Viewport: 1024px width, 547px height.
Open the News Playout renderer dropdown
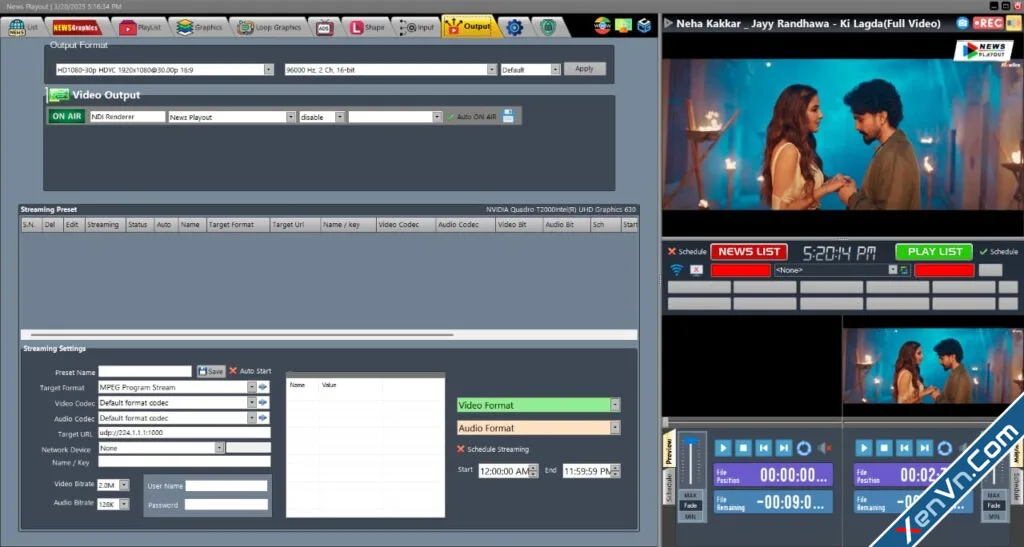[x=291, y=117]
